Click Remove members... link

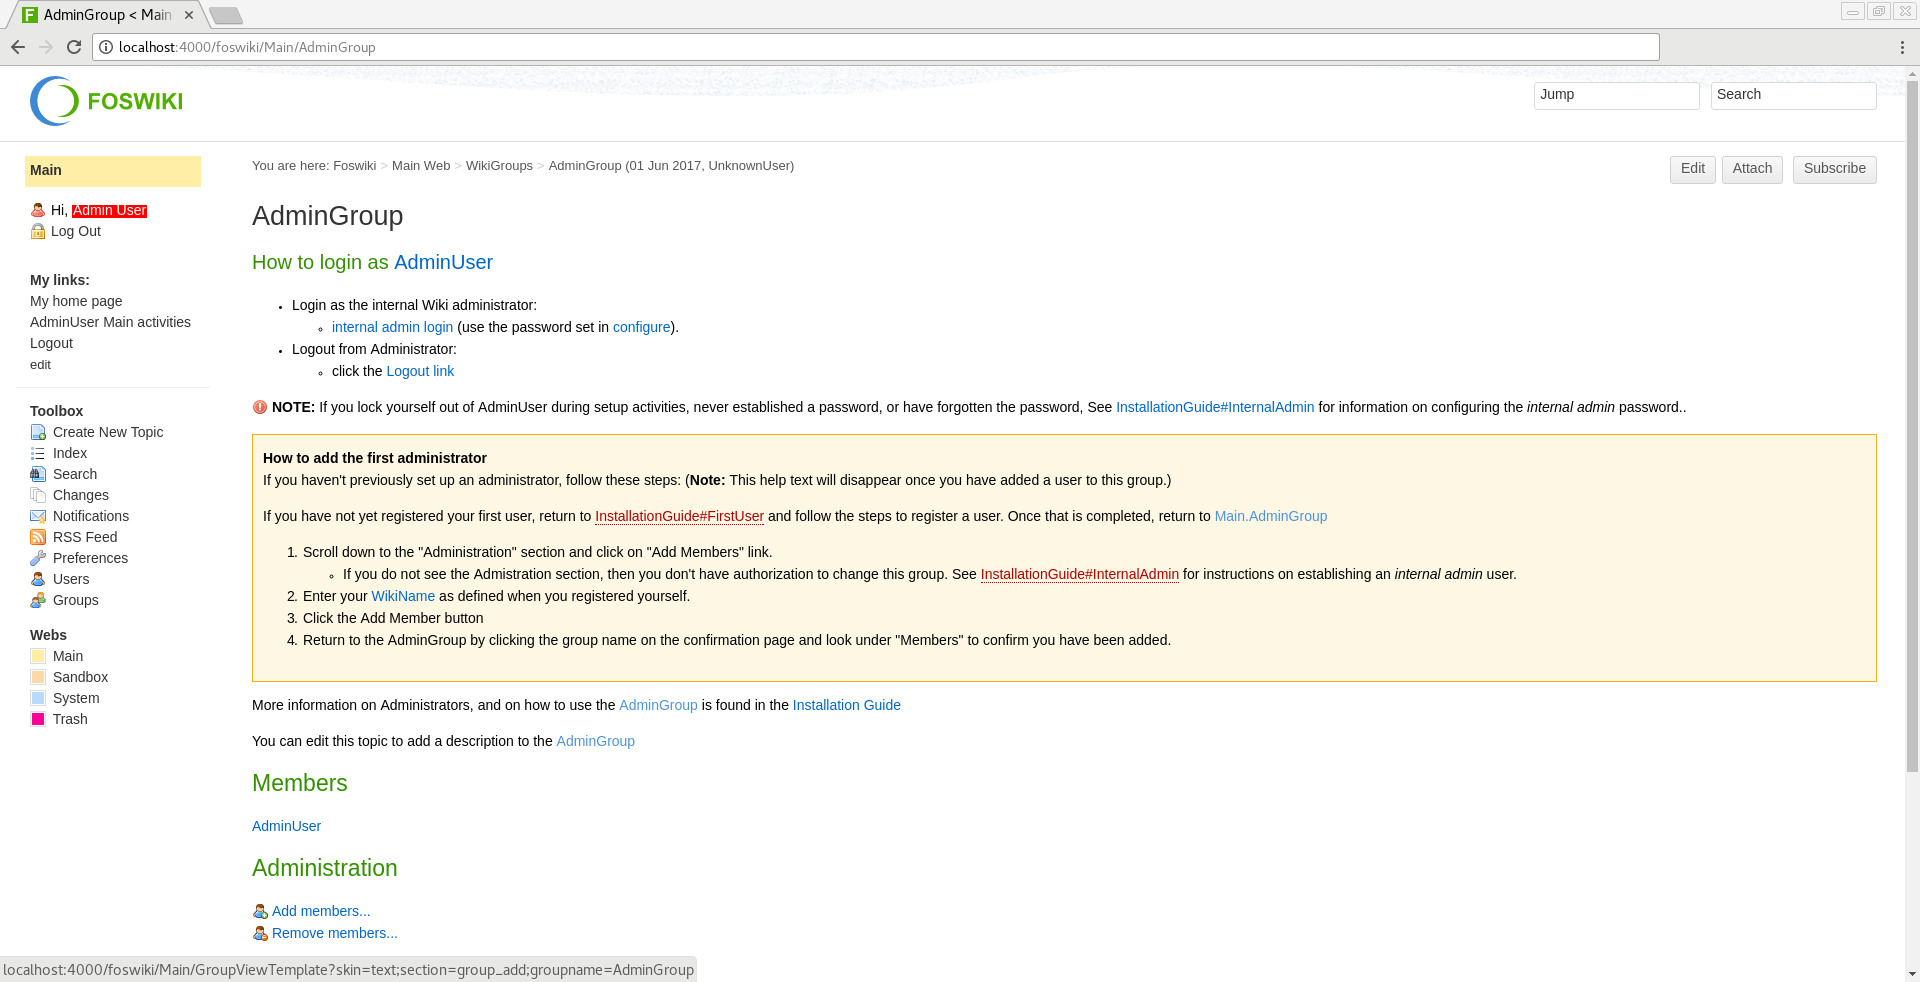[x=334, y=933]
